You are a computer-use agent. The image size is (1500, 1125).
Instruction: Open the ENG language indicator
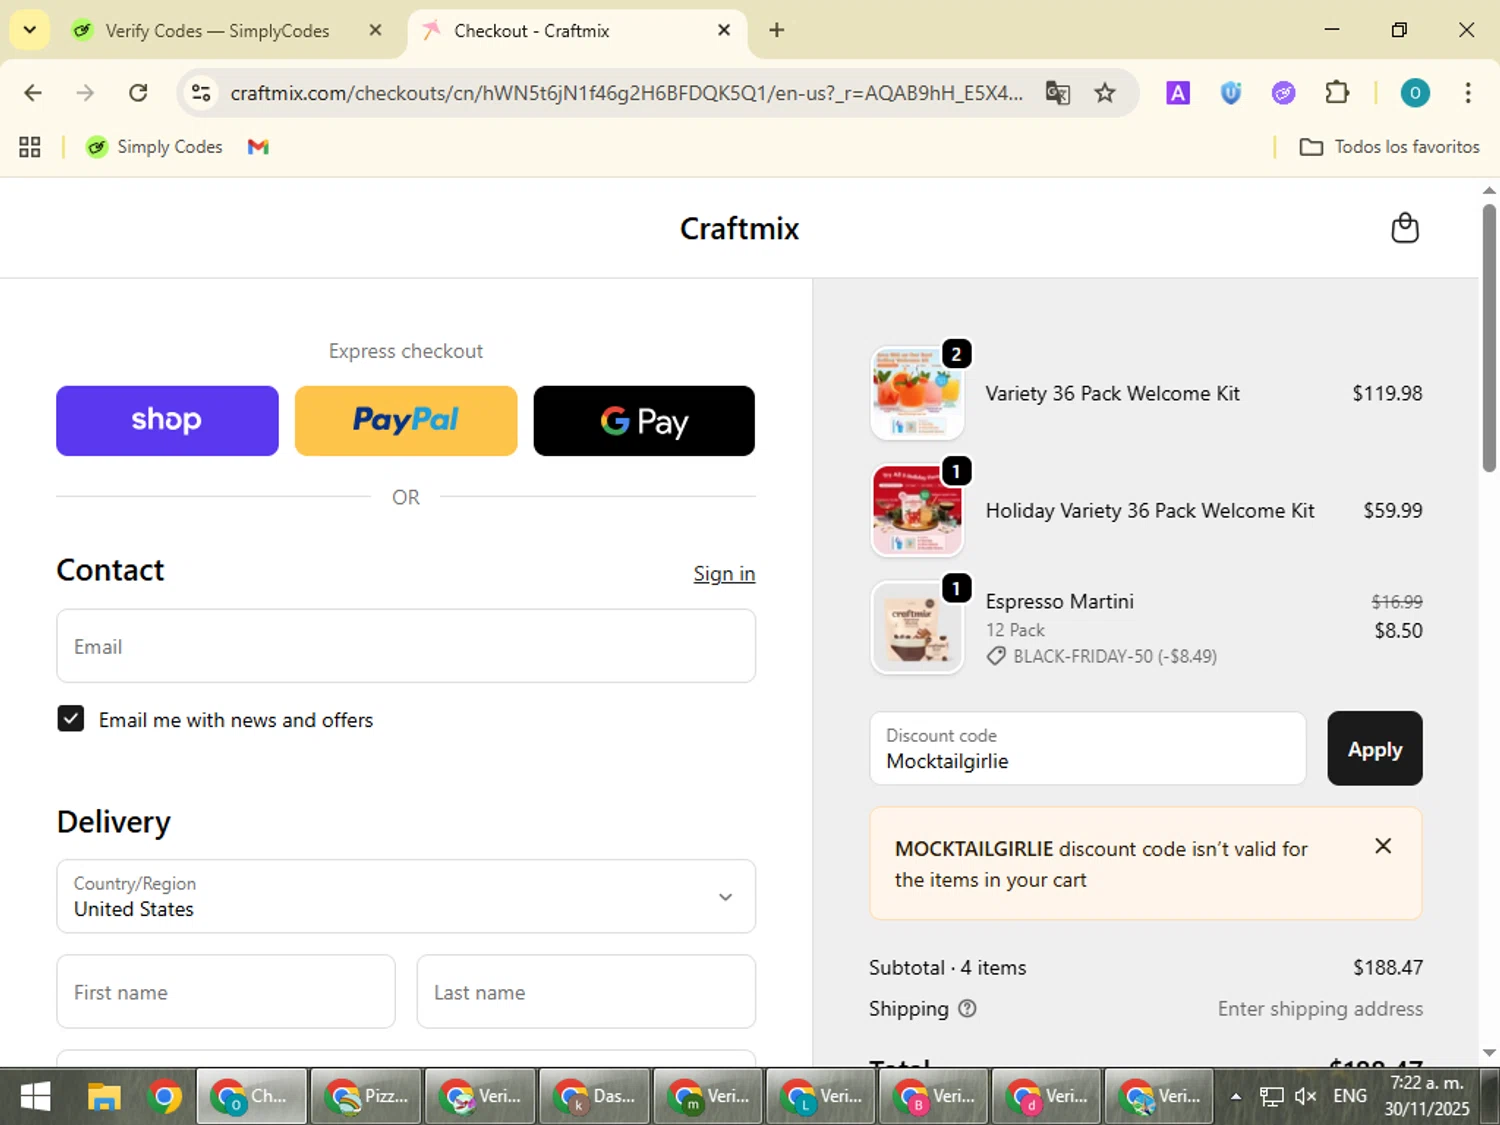tap(1350, 1096)
